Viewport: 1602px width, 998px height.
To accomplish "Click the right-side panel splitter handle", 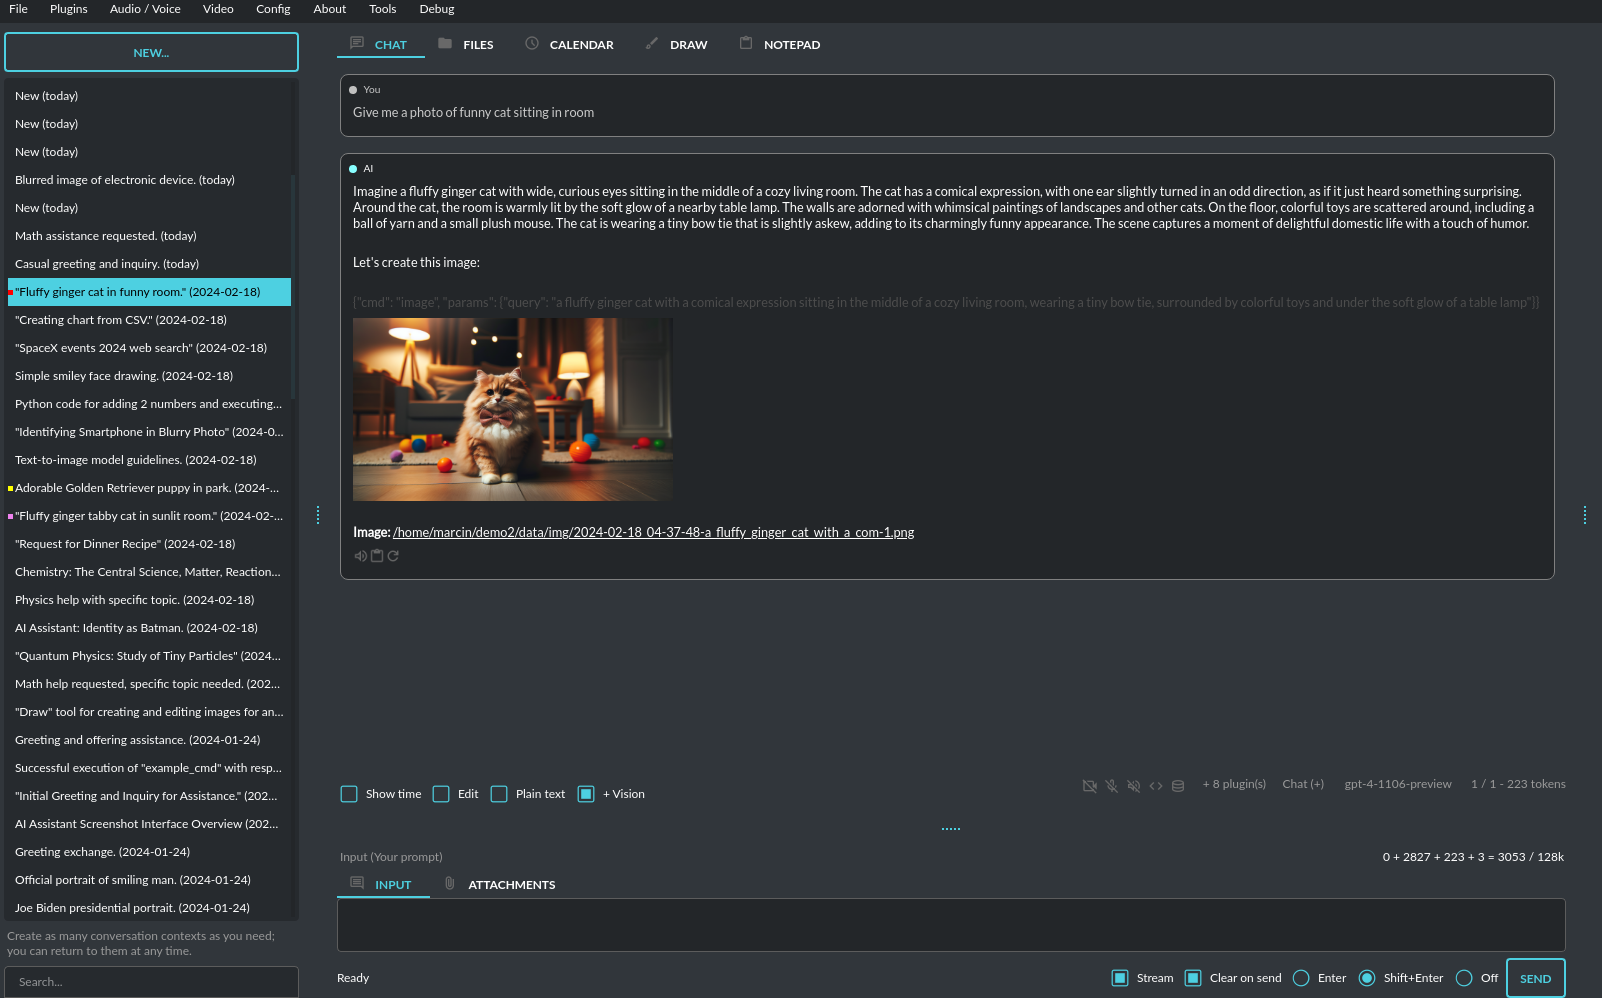I will click(x=1585, y=515).
